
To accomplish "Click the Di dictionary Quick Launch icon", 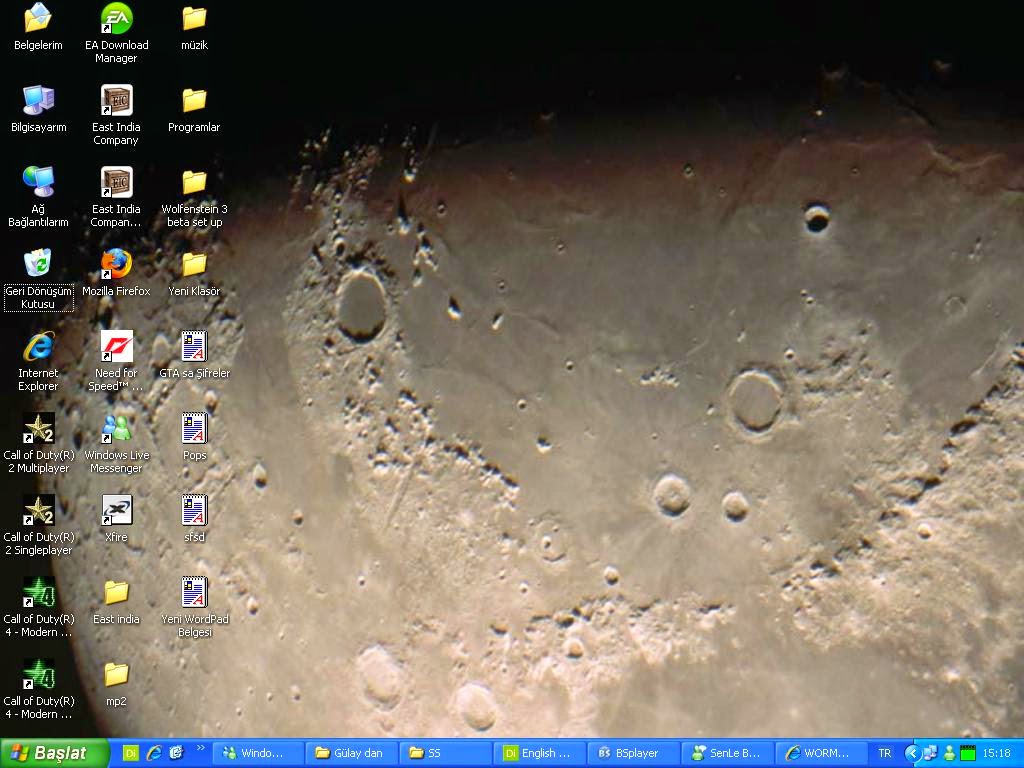I will coord(131,753).
